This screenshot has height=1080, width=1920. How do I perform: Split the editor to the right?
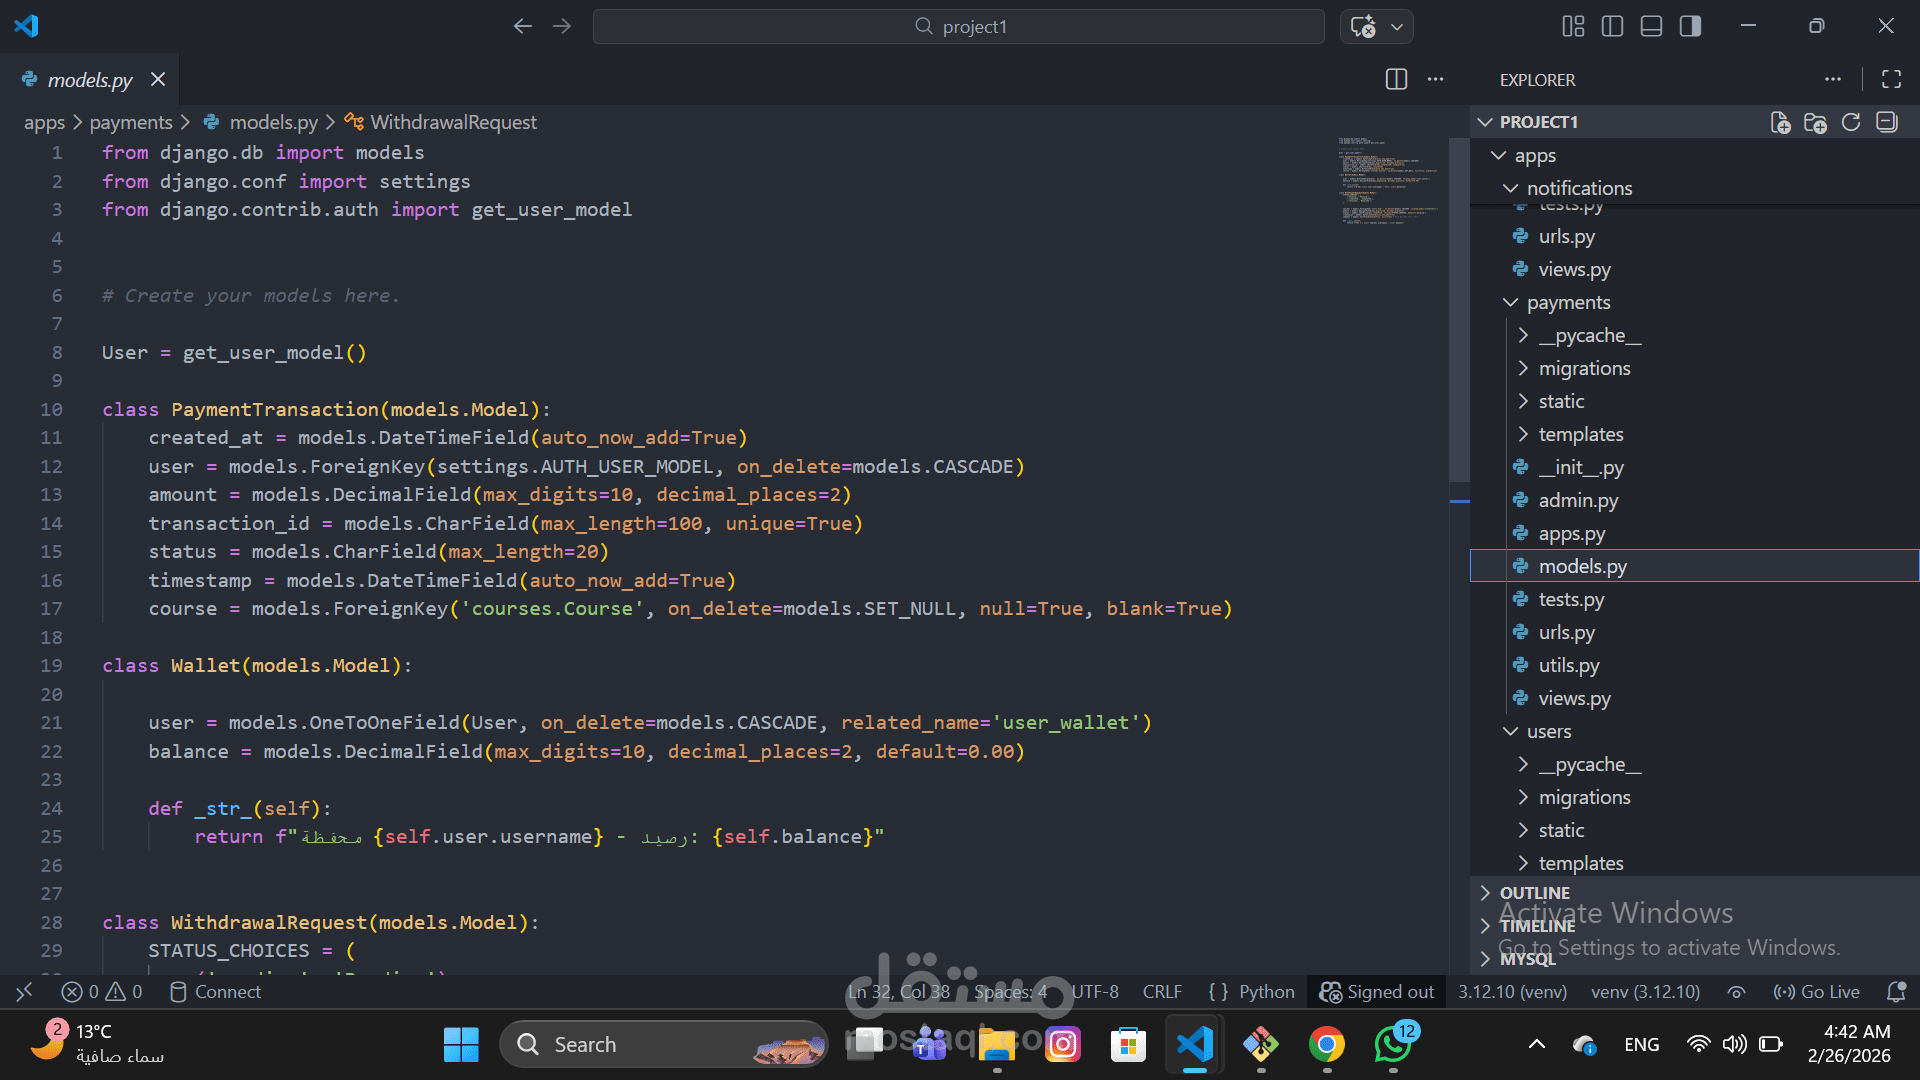[x=1396, y=79]
